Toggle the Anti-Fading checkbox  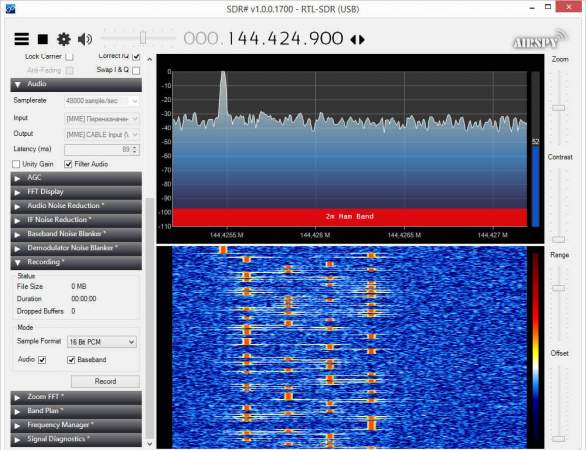[69, 71]
